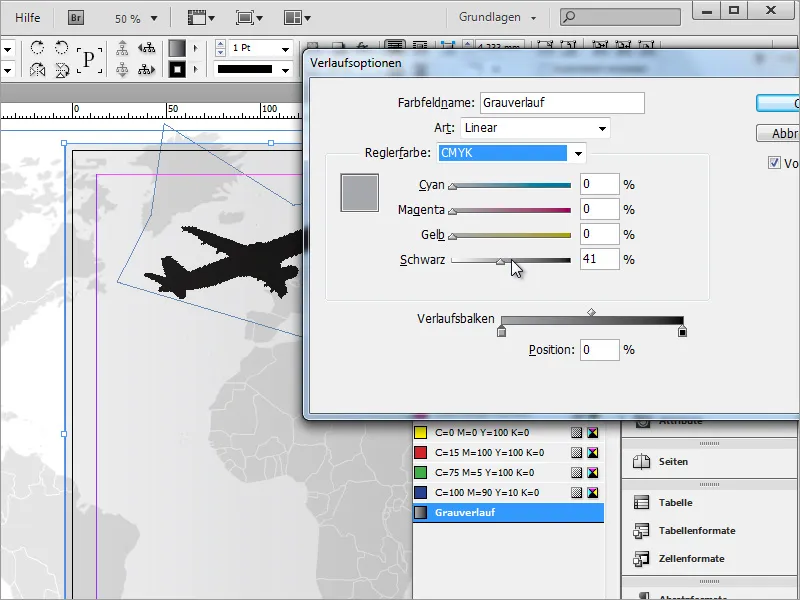Open the view options dropdown

201,18
